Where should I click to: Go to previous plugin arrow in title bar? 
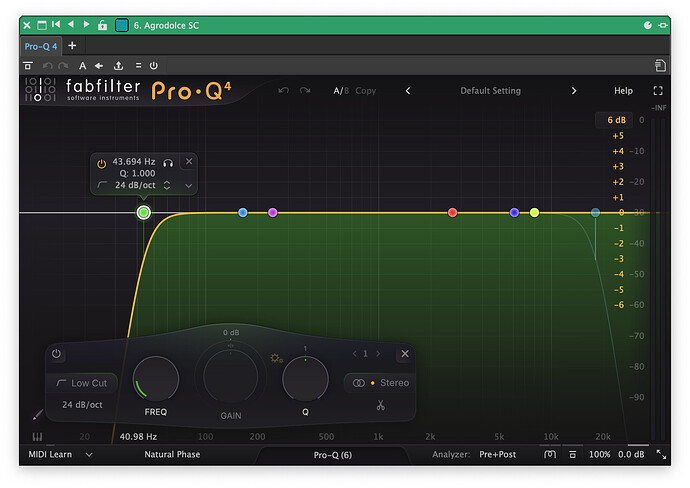click(71, 25)
